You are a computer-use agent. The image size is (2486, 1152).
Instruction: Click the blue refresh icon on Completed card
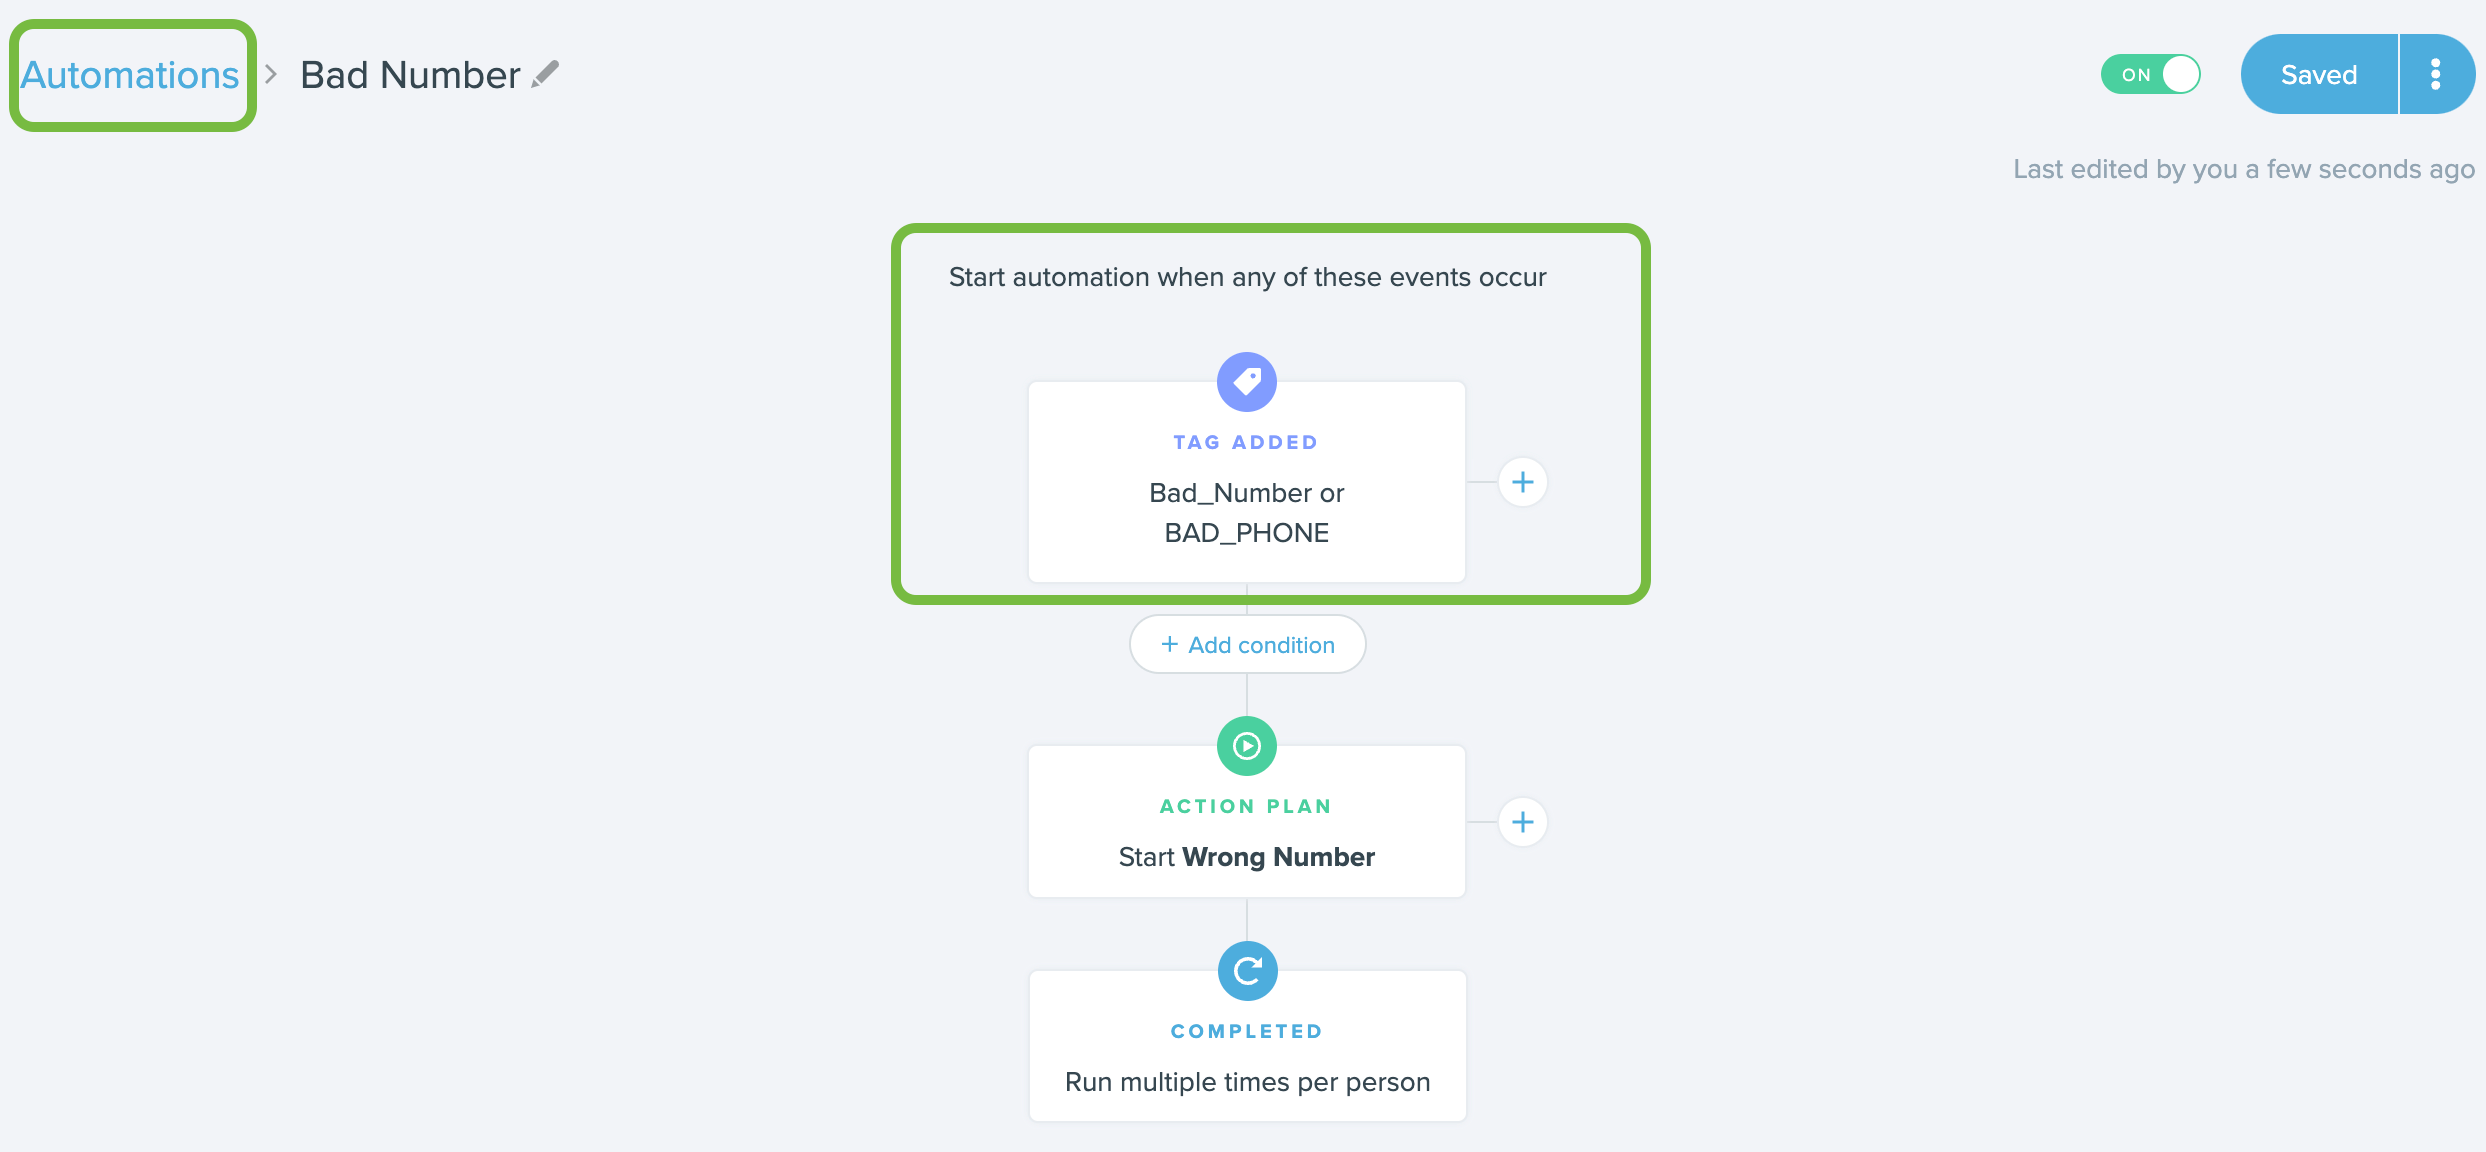point(1247,971)
